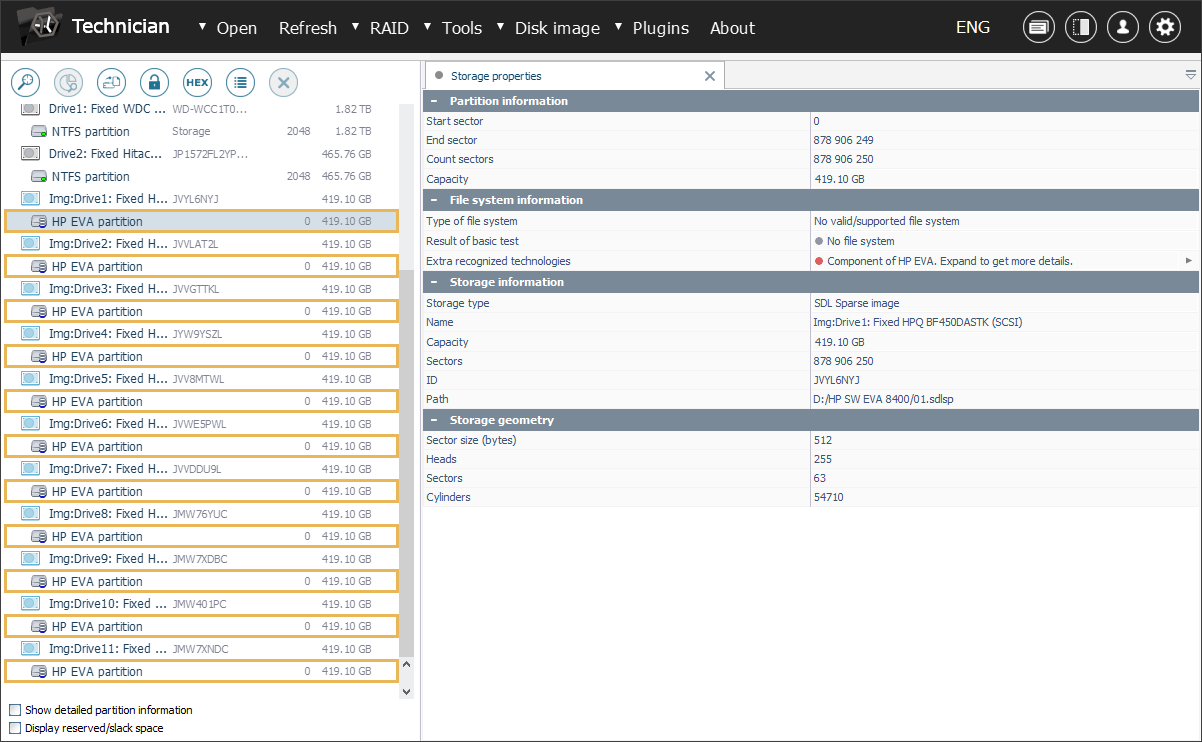Click the disabled scan storage icon
This screenshot has height=742, width=1202.
(68, 82)
